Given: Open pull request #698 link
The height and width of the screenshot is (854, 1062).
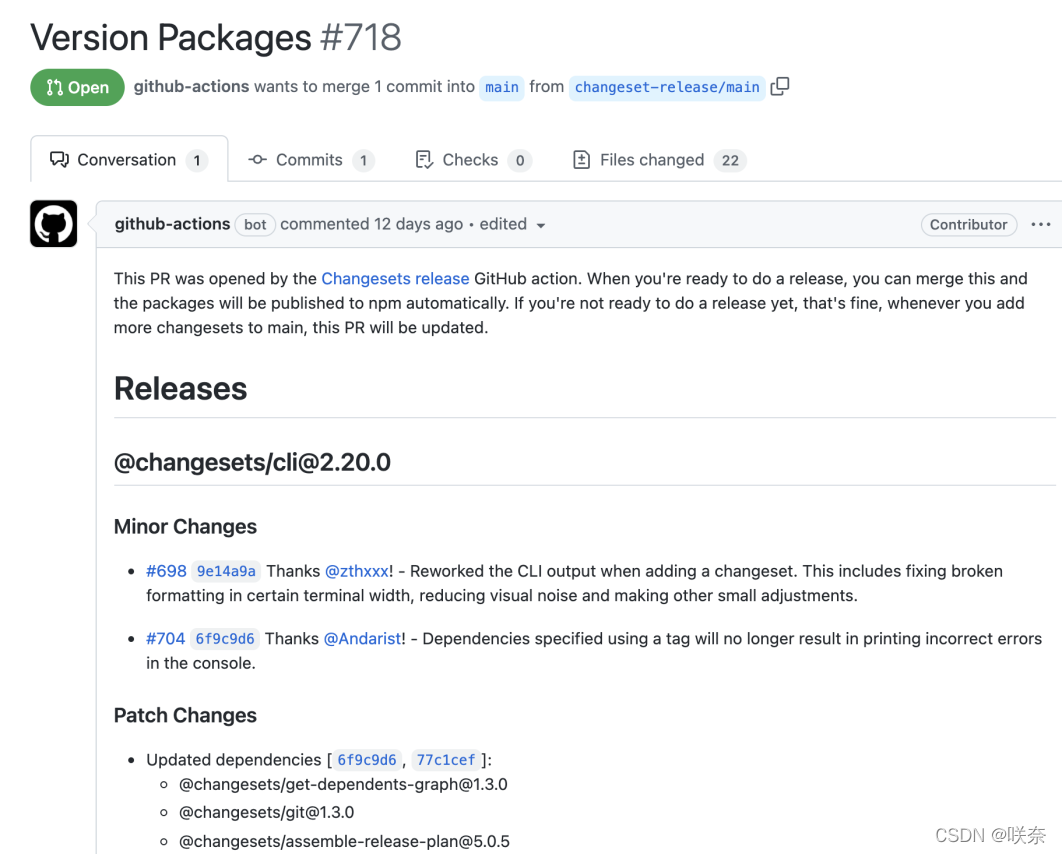Looking at the screenshot, I should (x=166, y=571).
